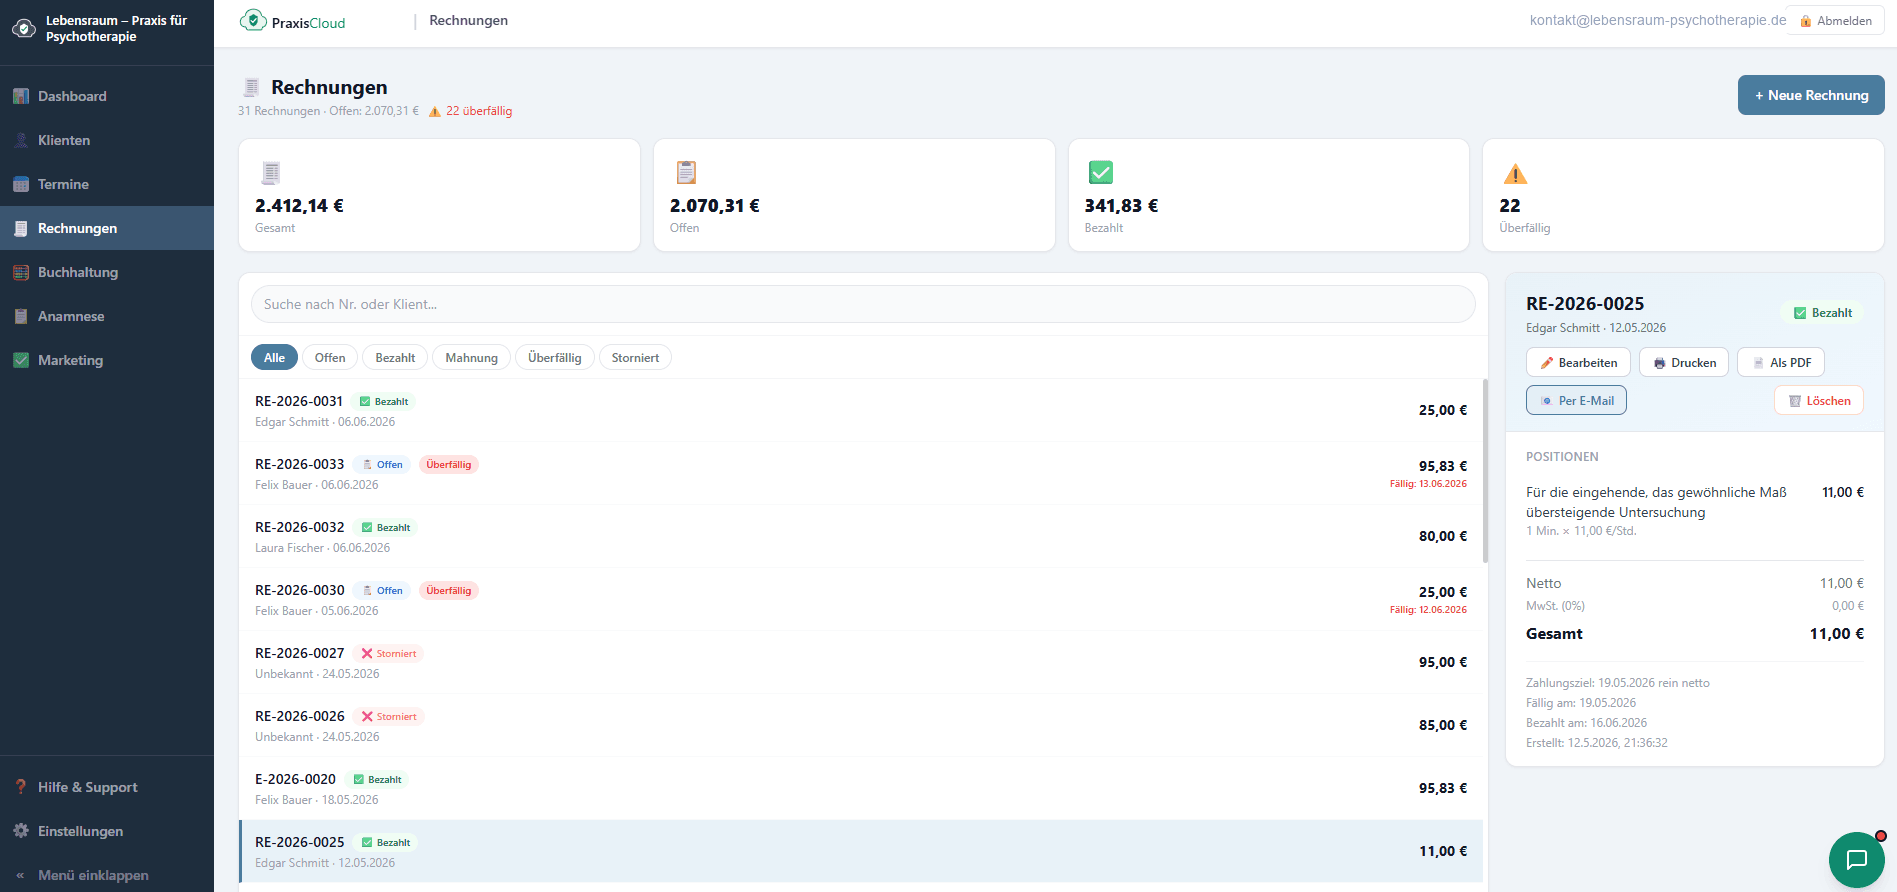Click the contact email address in header
Screen dimensions: 1897x892
(x=1658, y=20)
